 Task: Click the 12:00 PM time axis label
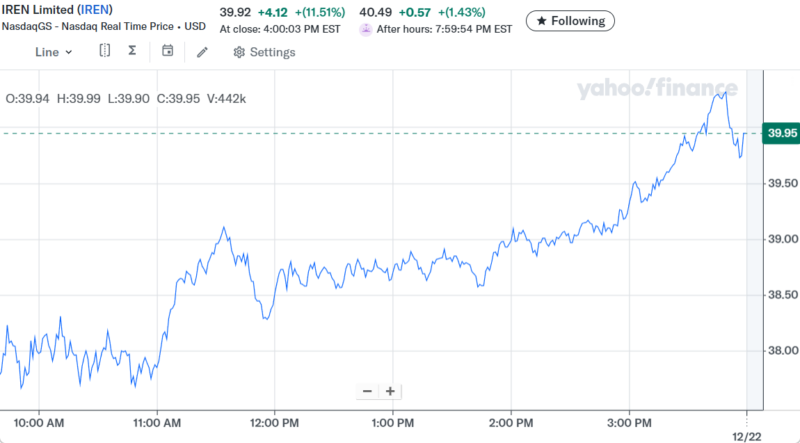(274, 423)
